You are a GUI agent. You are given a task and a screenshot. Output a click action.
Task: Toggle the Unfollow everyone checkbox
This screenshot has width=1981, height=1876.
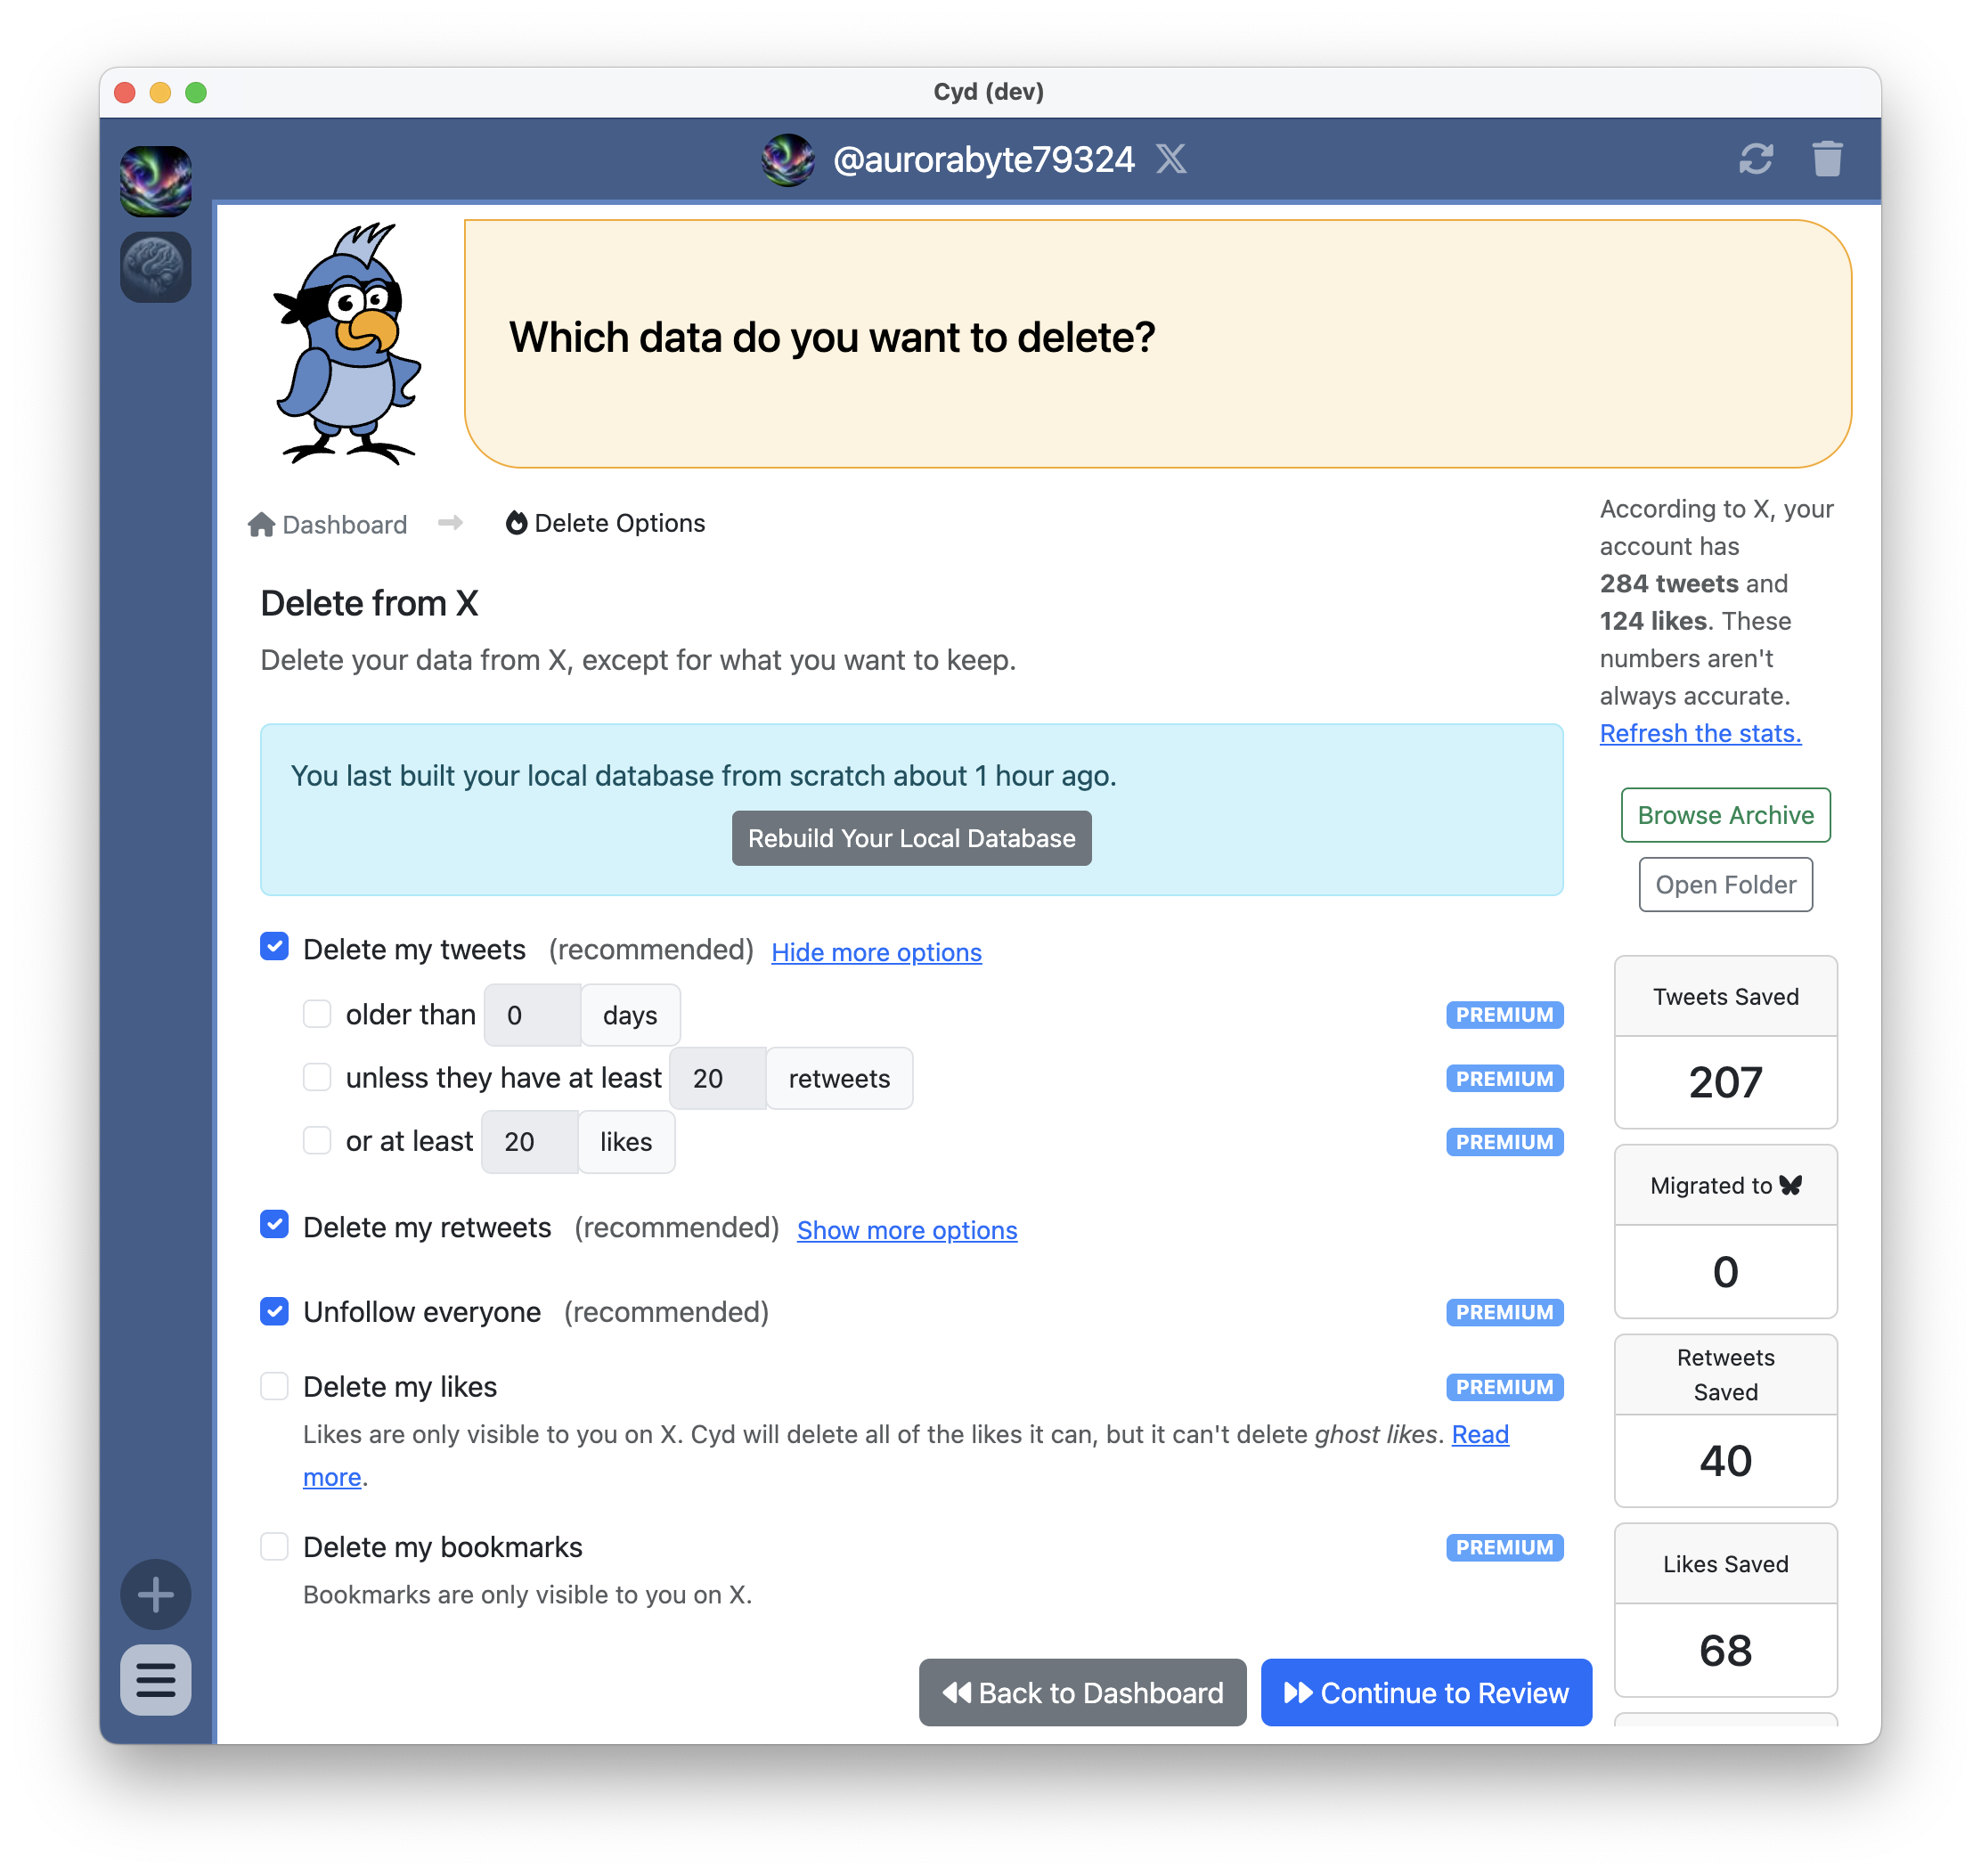274,1311
